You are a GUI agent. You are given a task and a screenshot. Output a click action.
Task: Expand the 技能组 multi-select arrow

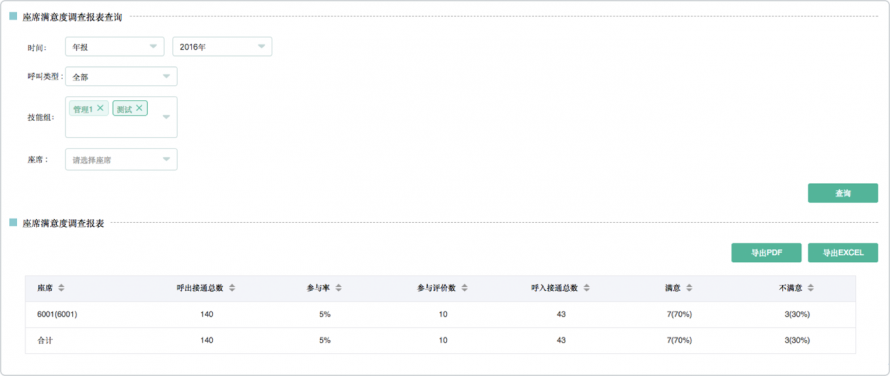click(166, 117)
